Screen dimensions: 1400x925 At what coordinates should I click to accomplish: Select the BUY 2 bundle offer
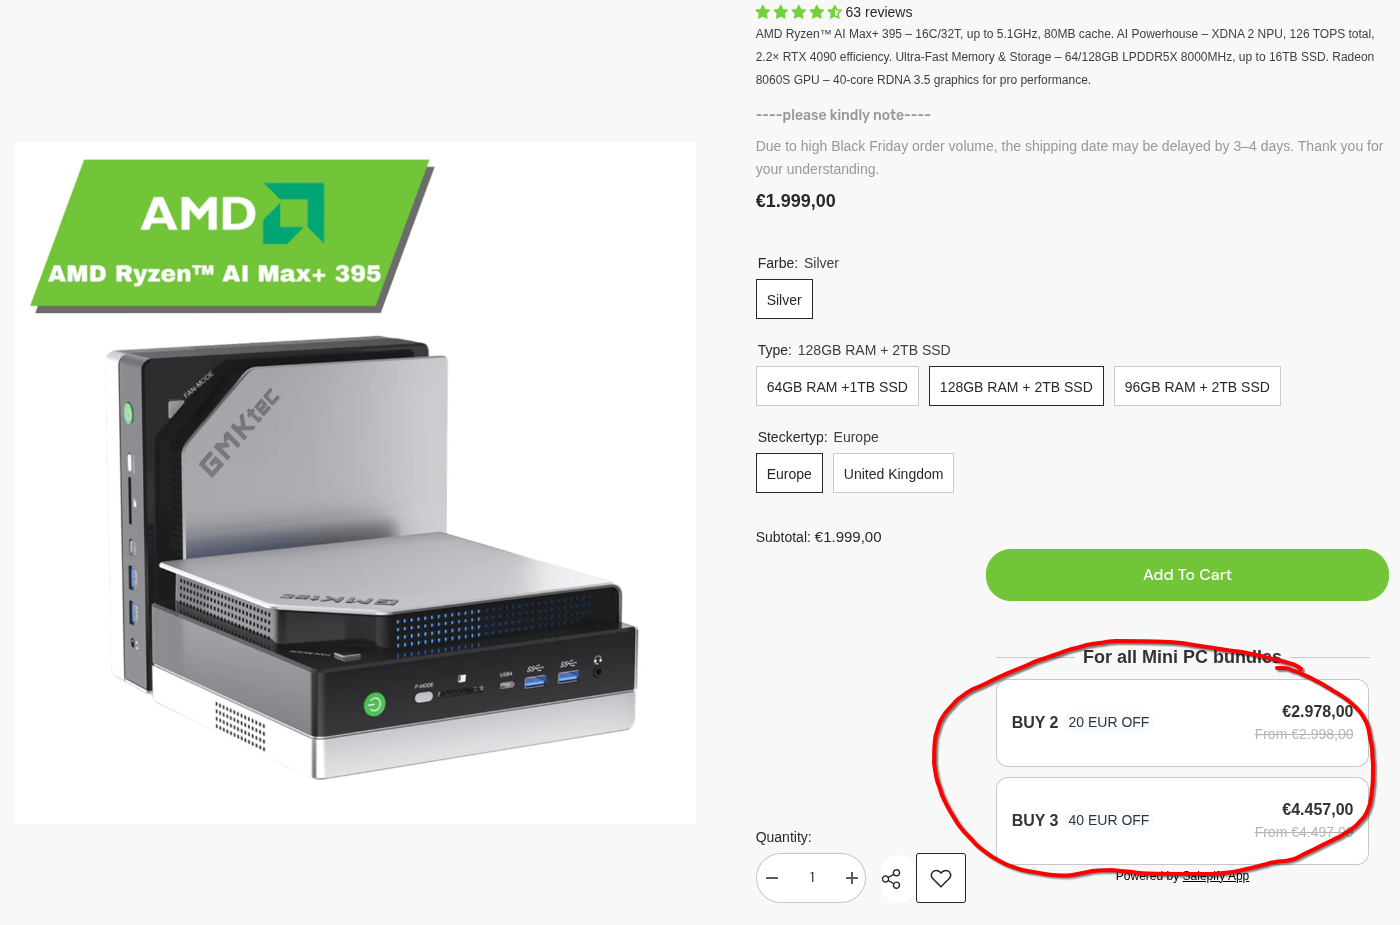pos(1182,723)
